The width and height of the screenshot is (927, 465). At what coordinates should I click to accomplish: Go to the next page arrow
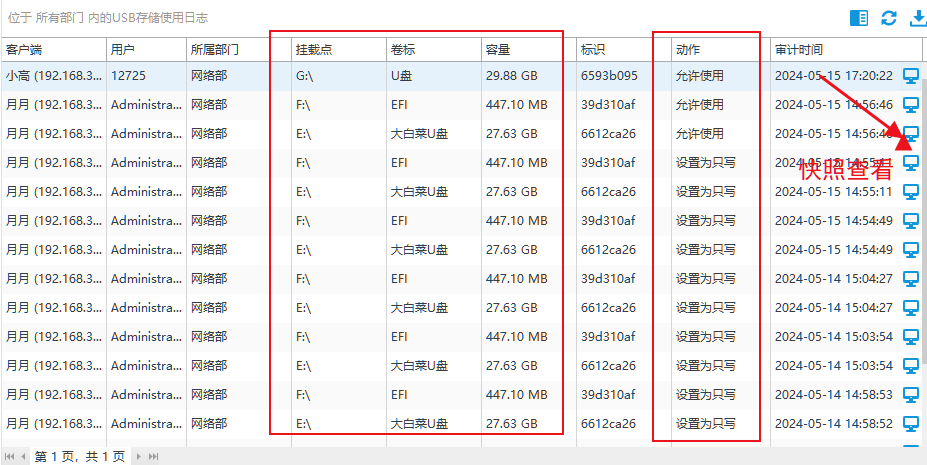point(139,456)
